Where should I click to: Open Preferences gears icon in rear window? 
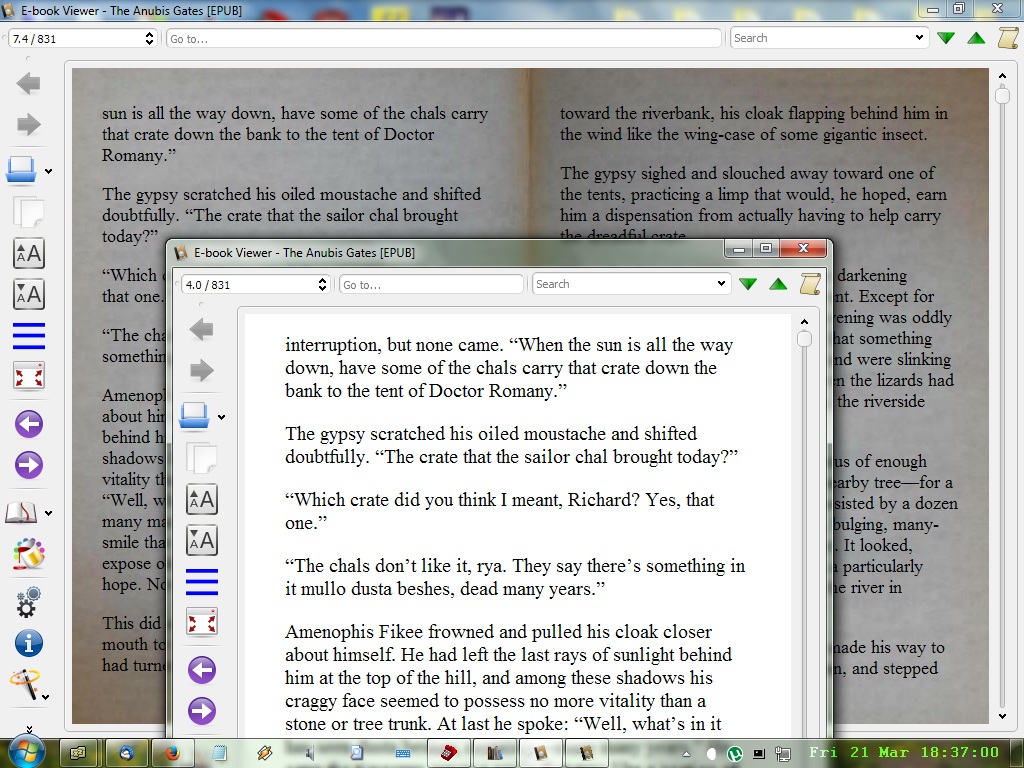tap(29, 601)
